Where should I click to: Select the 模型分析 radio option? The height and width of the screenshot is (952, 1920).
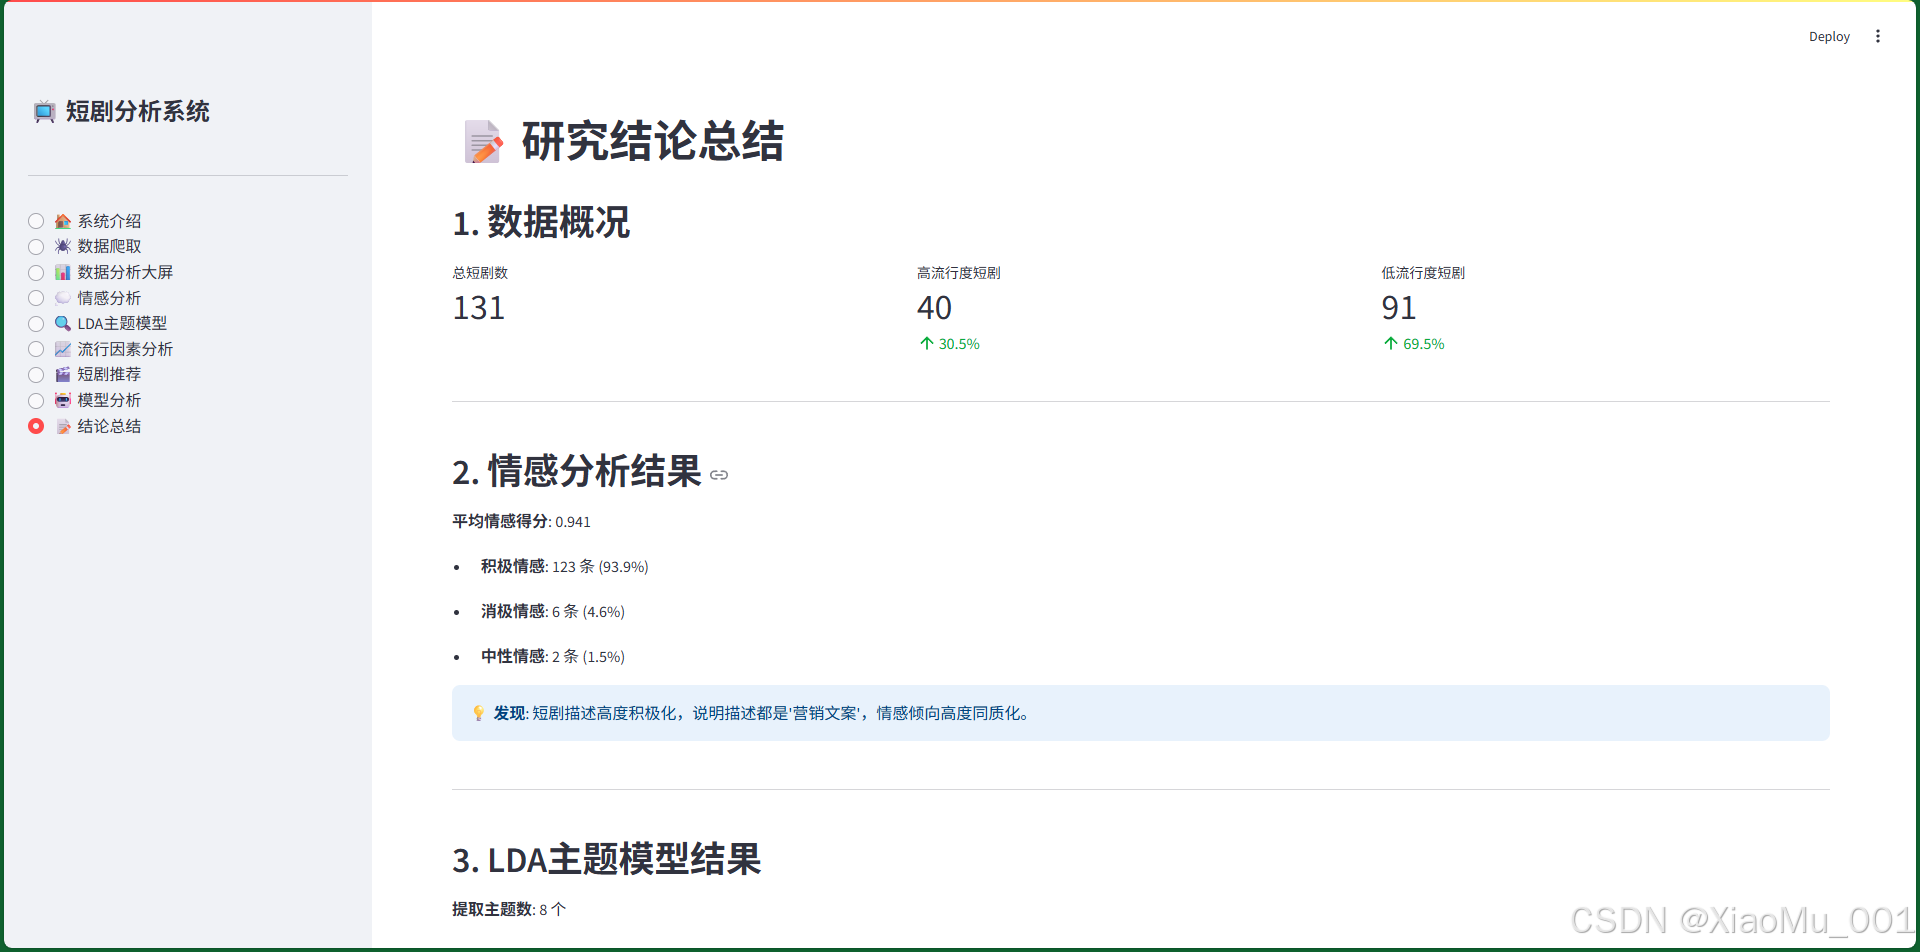coord(36,400)
